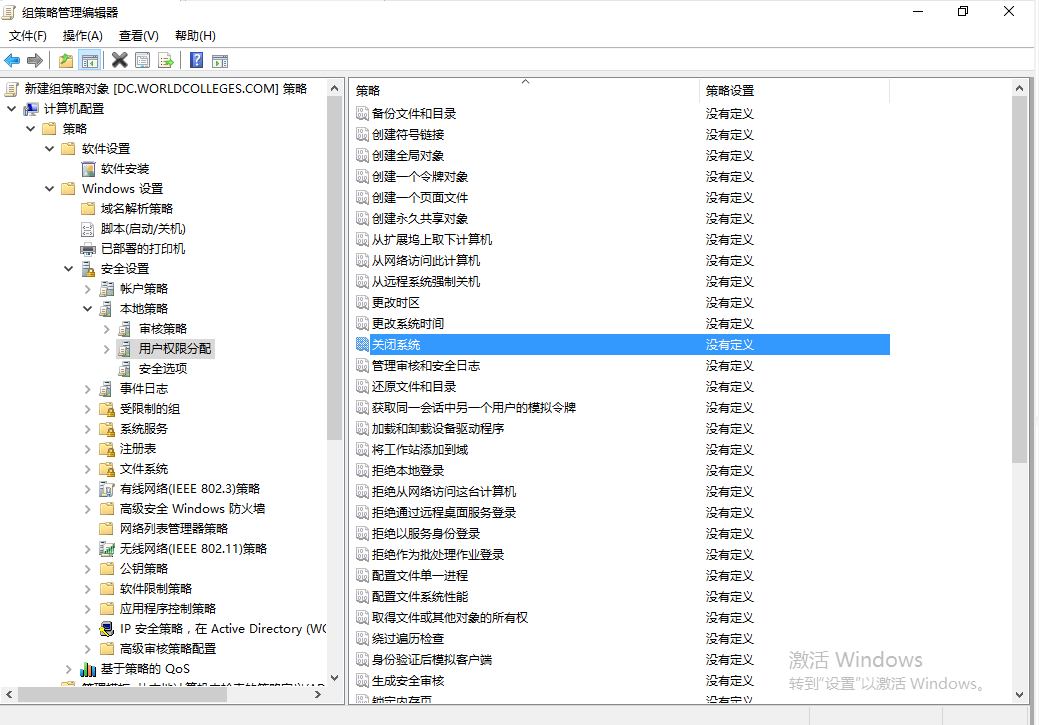
Task: Click the 没有定义 value for 创建符号链接
Action: pos(729,135)
